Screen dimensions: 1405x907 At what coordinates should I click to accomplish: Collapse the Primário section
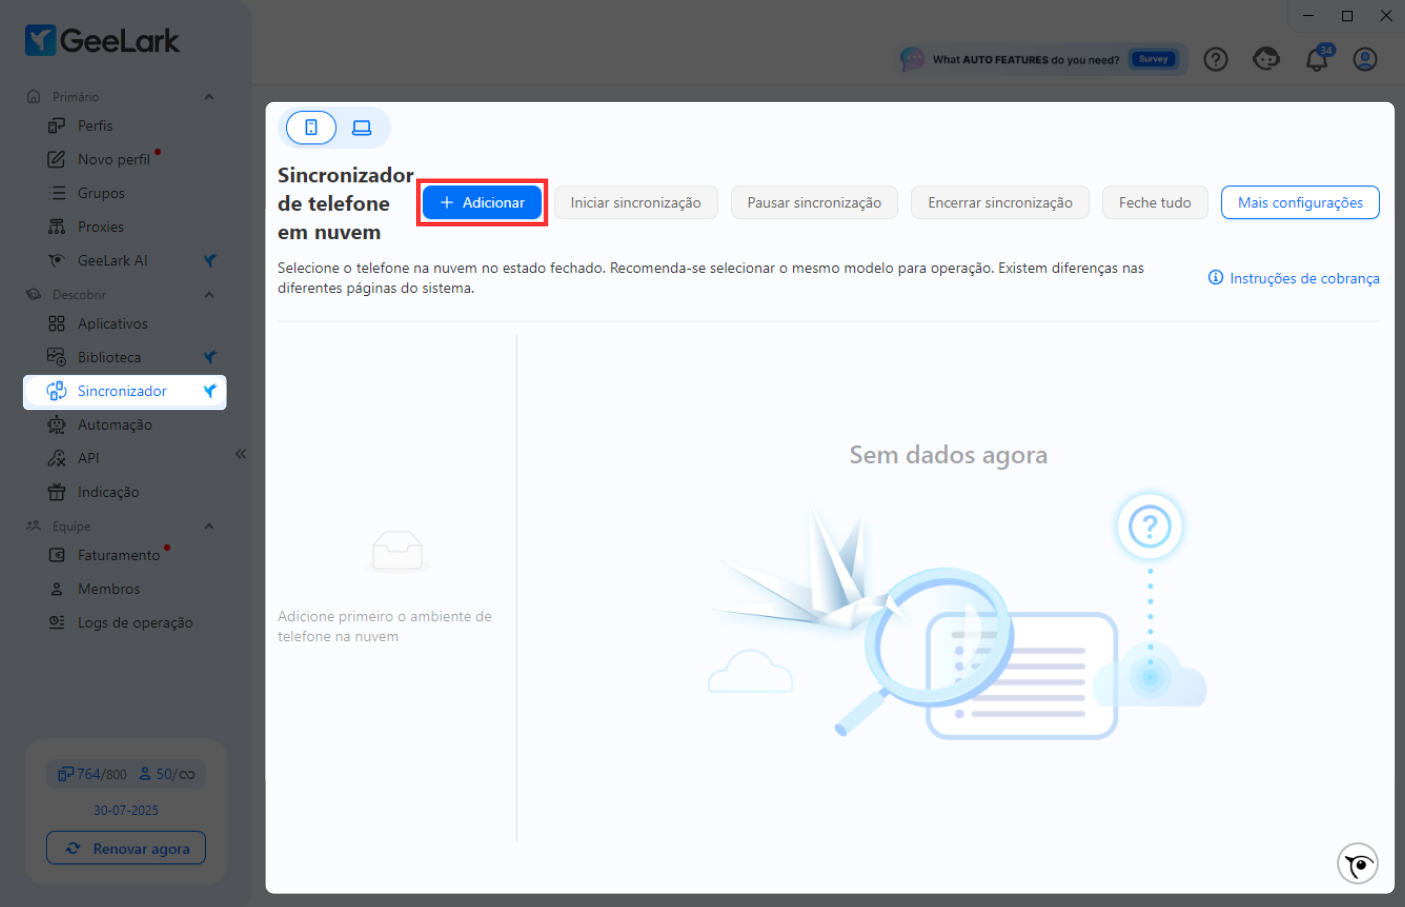coord(209,97)
